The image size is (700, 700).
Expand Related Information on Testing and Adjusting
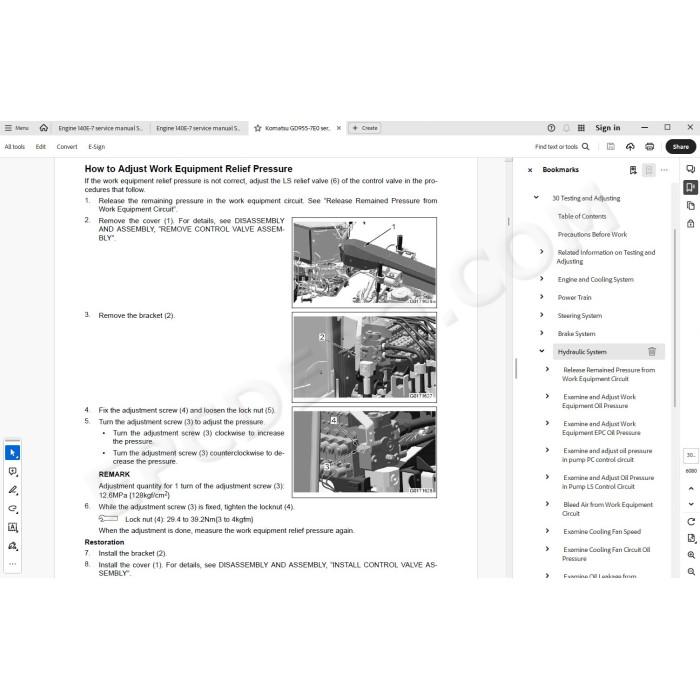click(x=542, y=252)
